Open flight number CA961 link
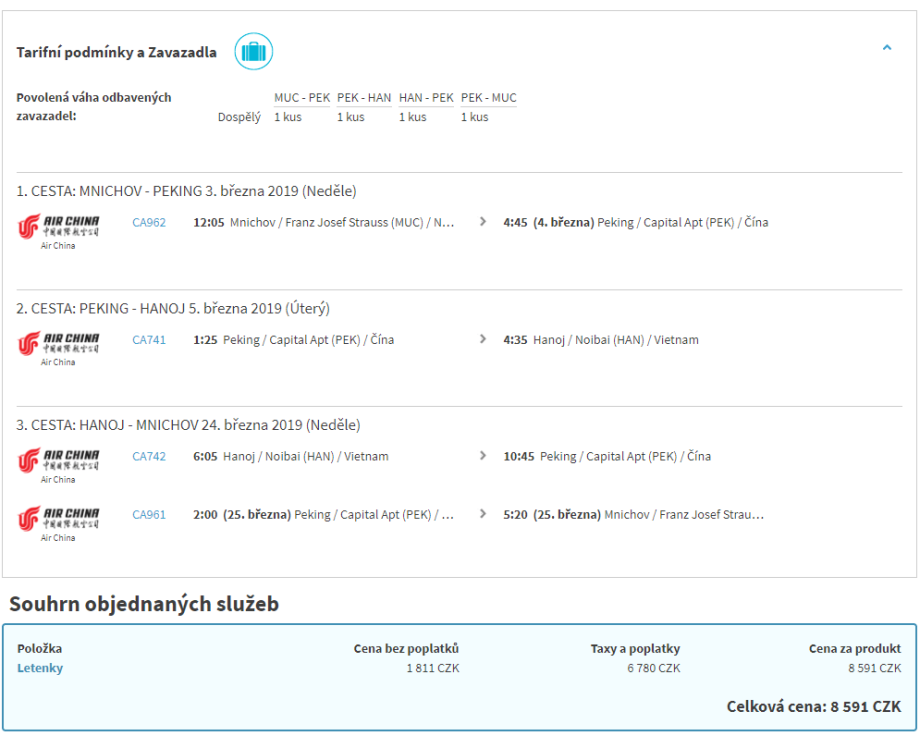This screenshot has height=736, width=920. coord(149,515)
